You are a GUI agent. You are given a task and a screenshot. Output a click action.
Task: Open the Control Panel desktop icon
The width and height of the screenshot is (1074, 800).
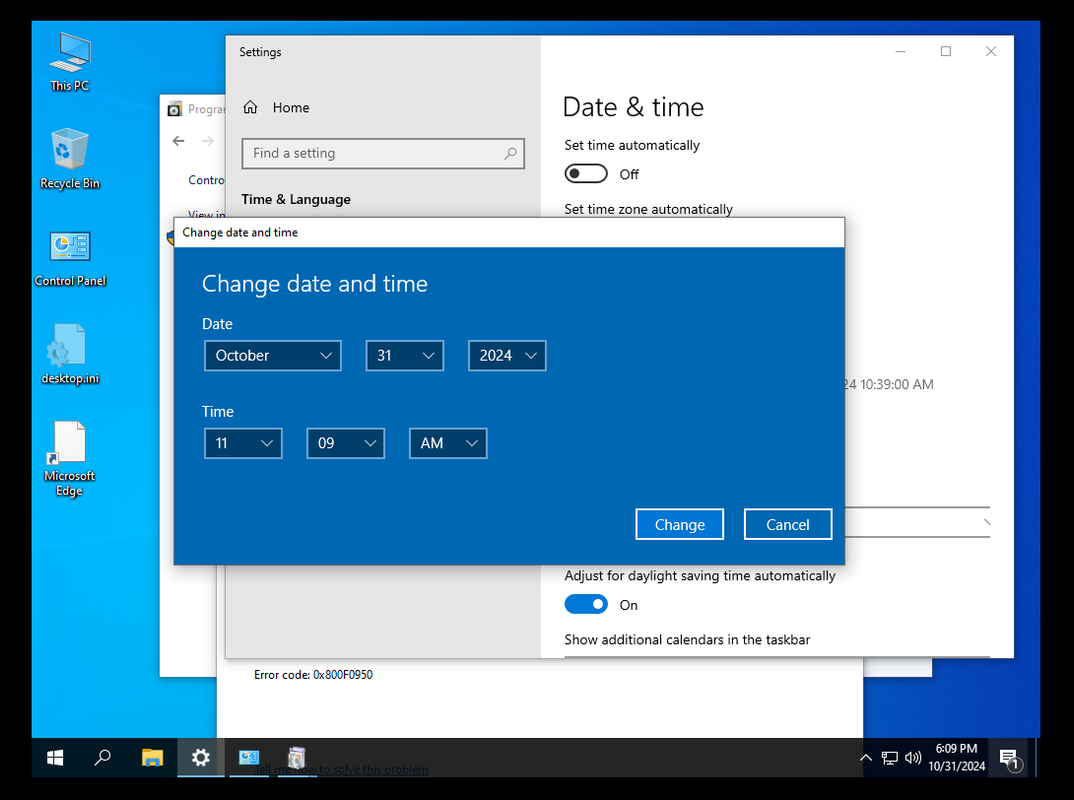pyautogui.click(x=69, y=258)
